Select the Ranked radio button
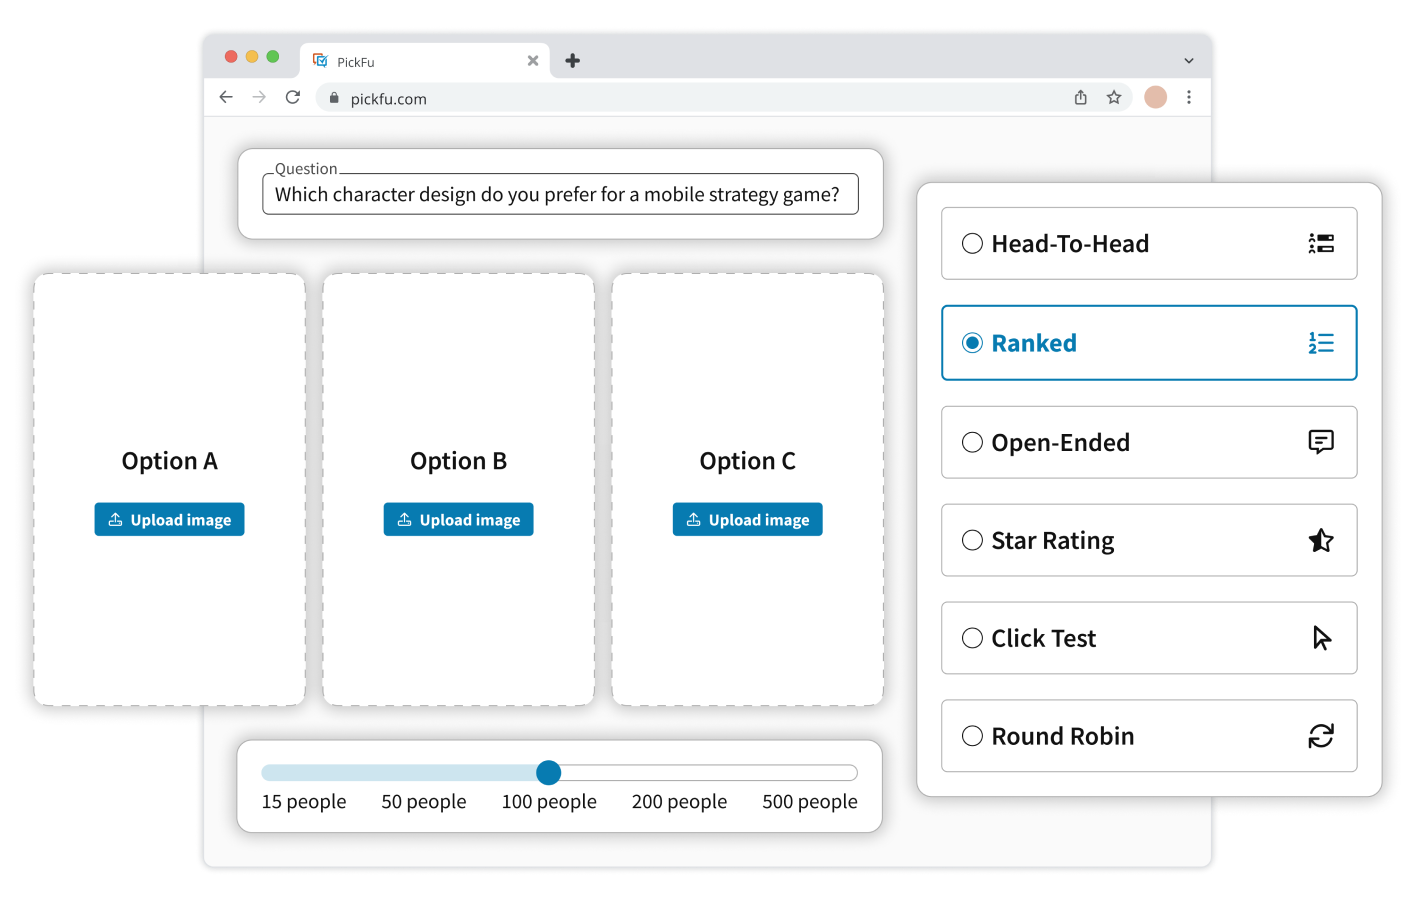 [972, 343]
